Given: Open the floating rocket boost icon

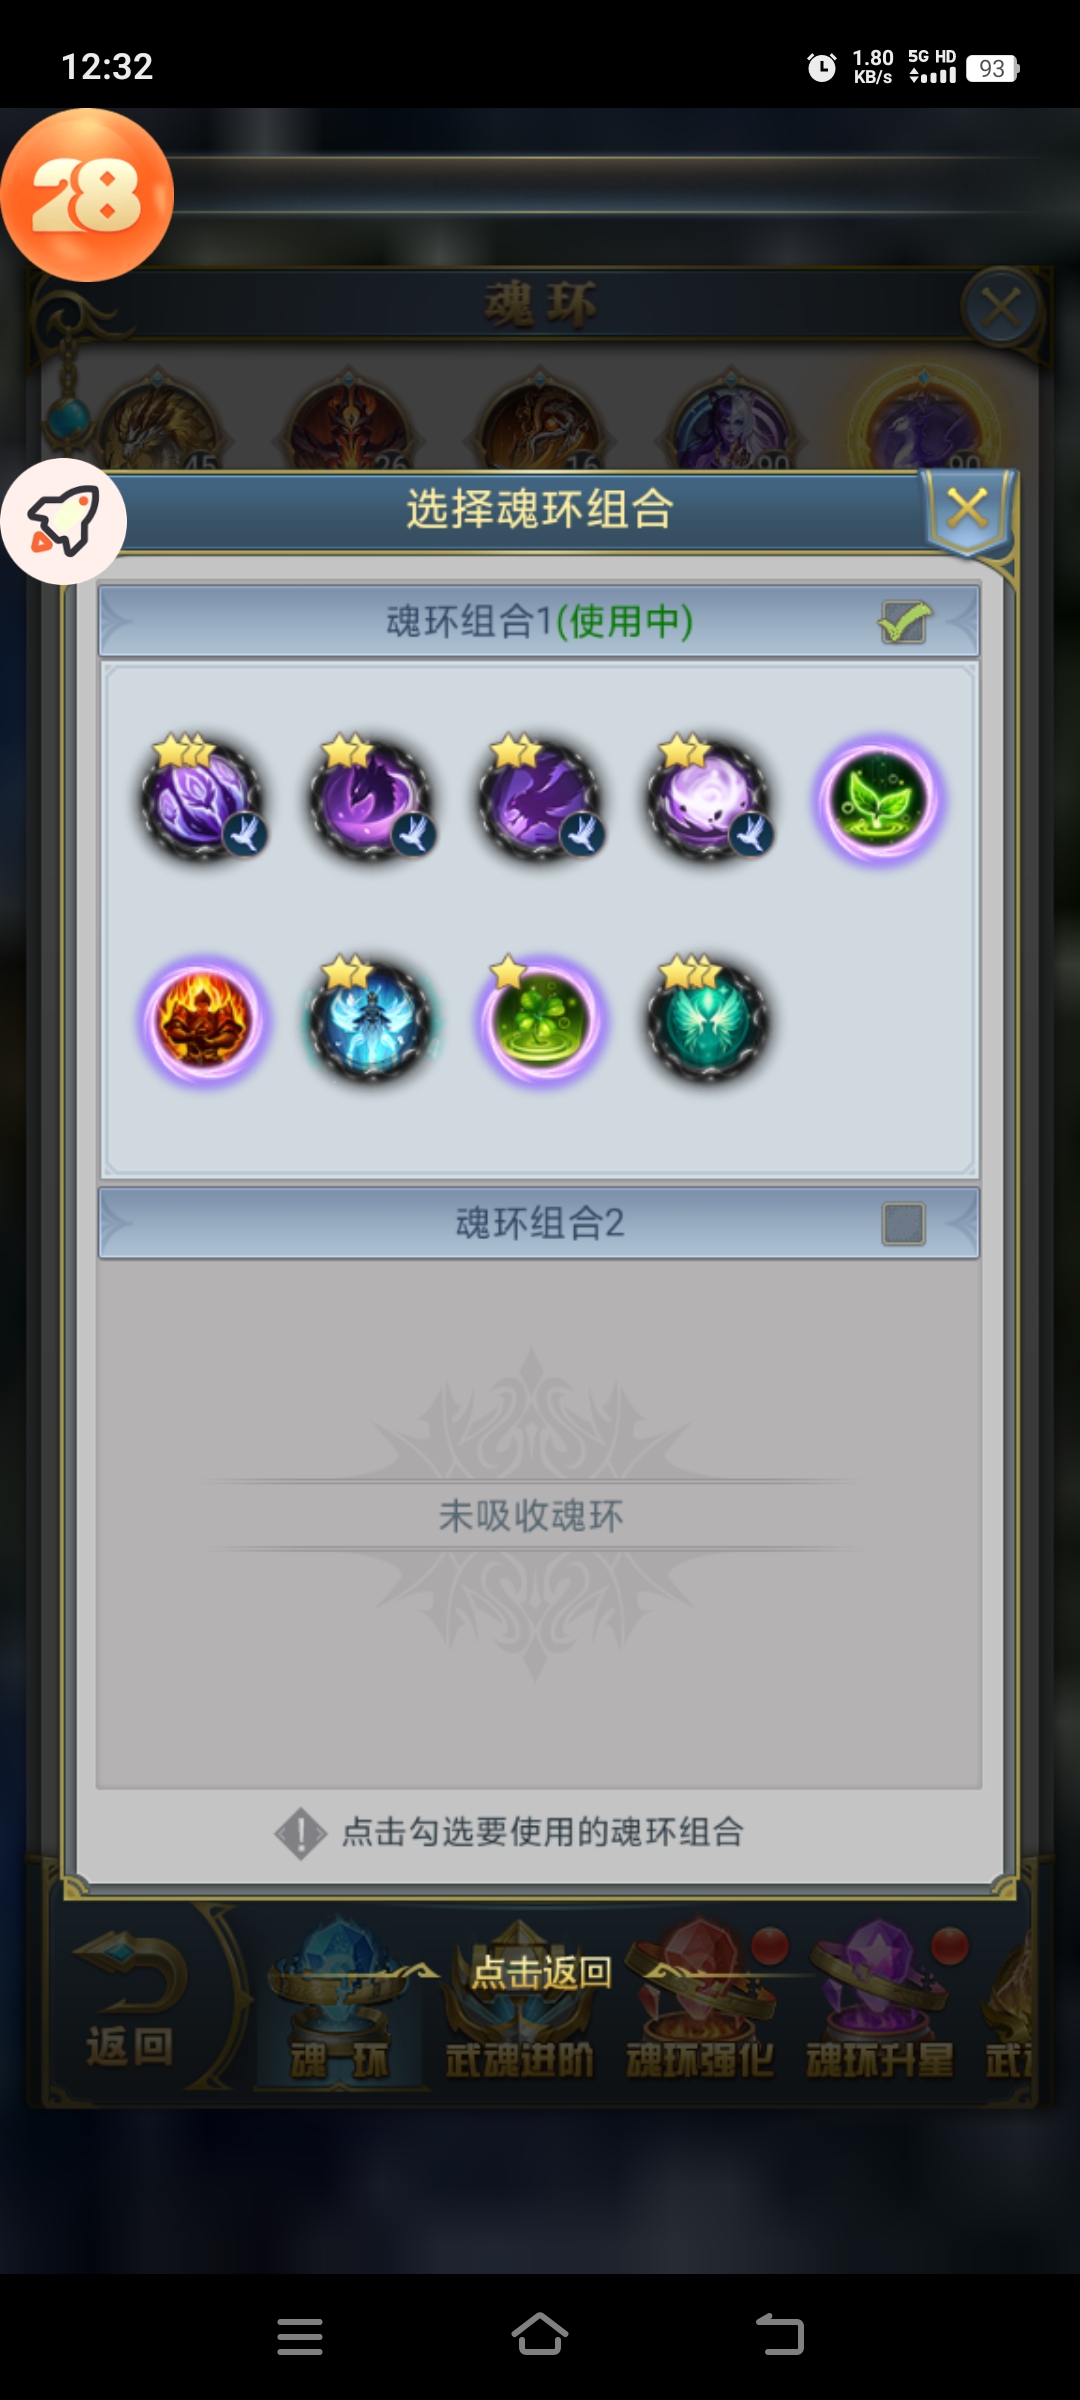Looking at the screenshot, I should click(63, 521).
